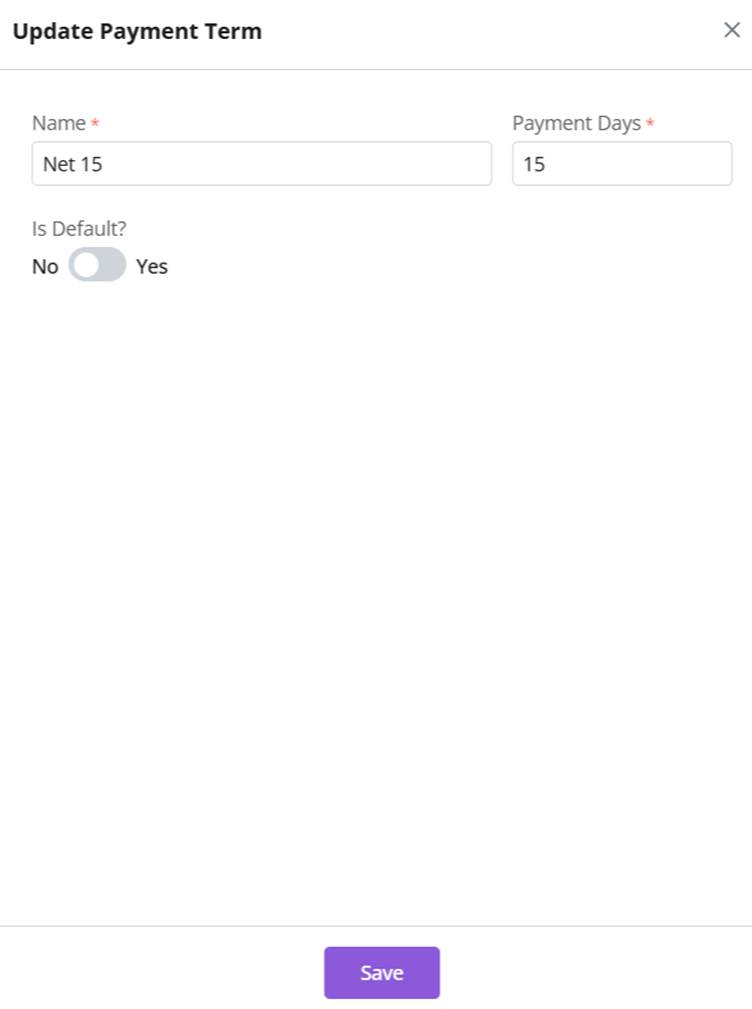This screenshot has width=752, height=1009.
Task: Click the red asterisk next to Name
Action: (x=95, y=125)
